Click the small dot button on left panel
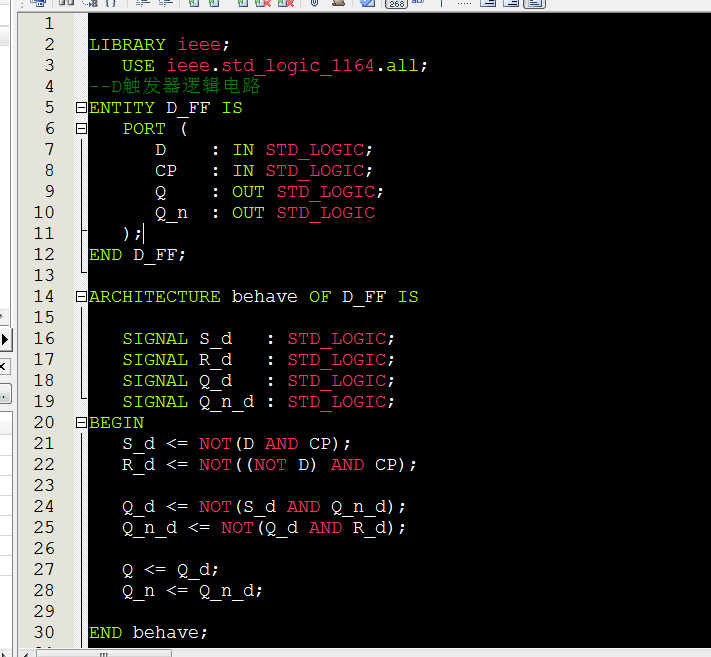The width and height of the screenshot is (711, 657). click(4, 394)
